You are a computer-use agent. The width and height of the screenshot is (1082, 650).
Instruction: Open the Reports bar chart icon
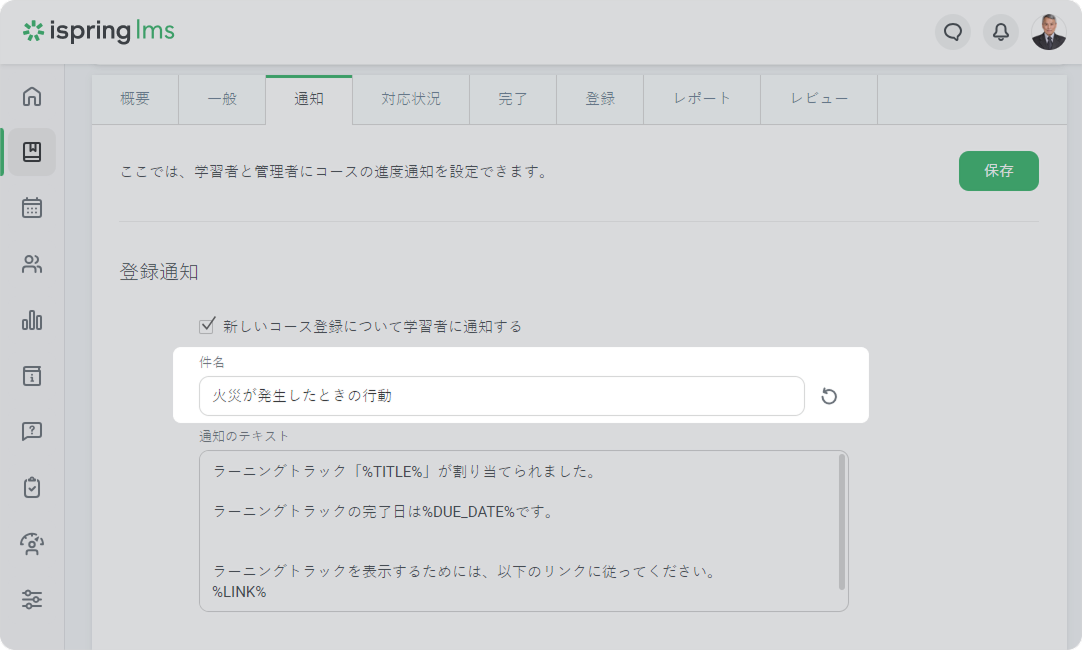pyautogui.click(x=32, y=320)
